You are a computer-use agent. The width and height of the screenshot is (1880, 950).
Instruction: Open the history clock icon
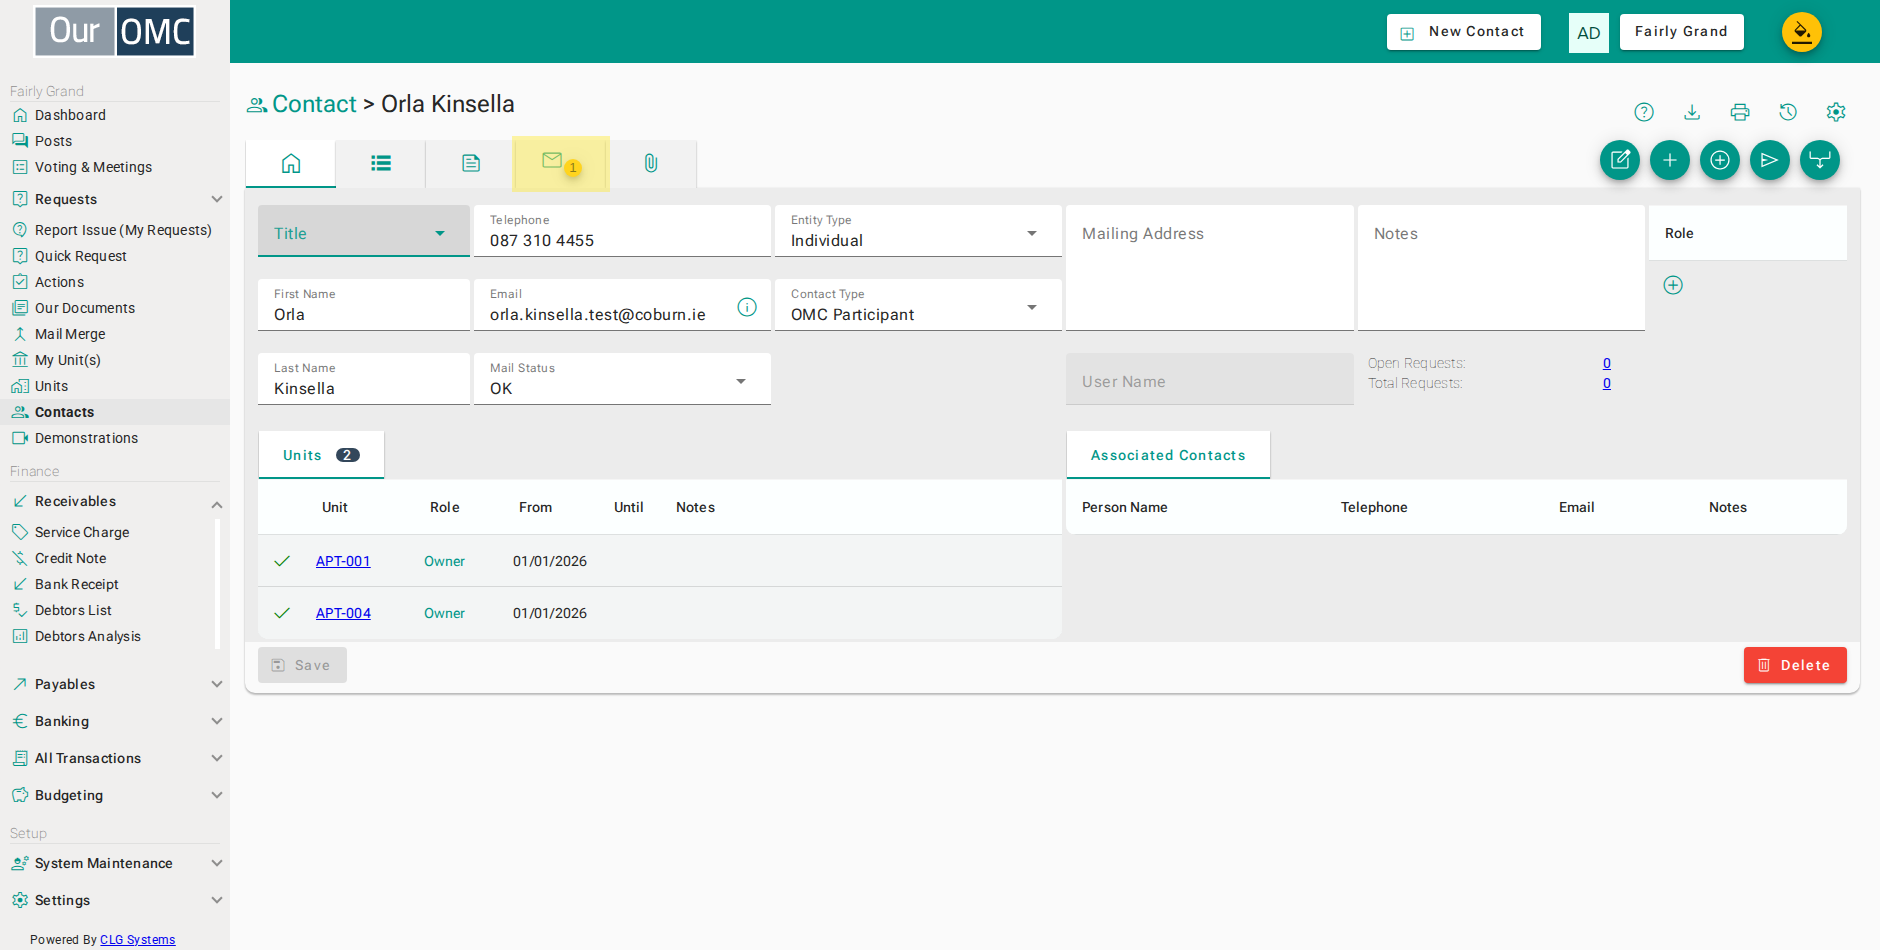point(1788,112)
